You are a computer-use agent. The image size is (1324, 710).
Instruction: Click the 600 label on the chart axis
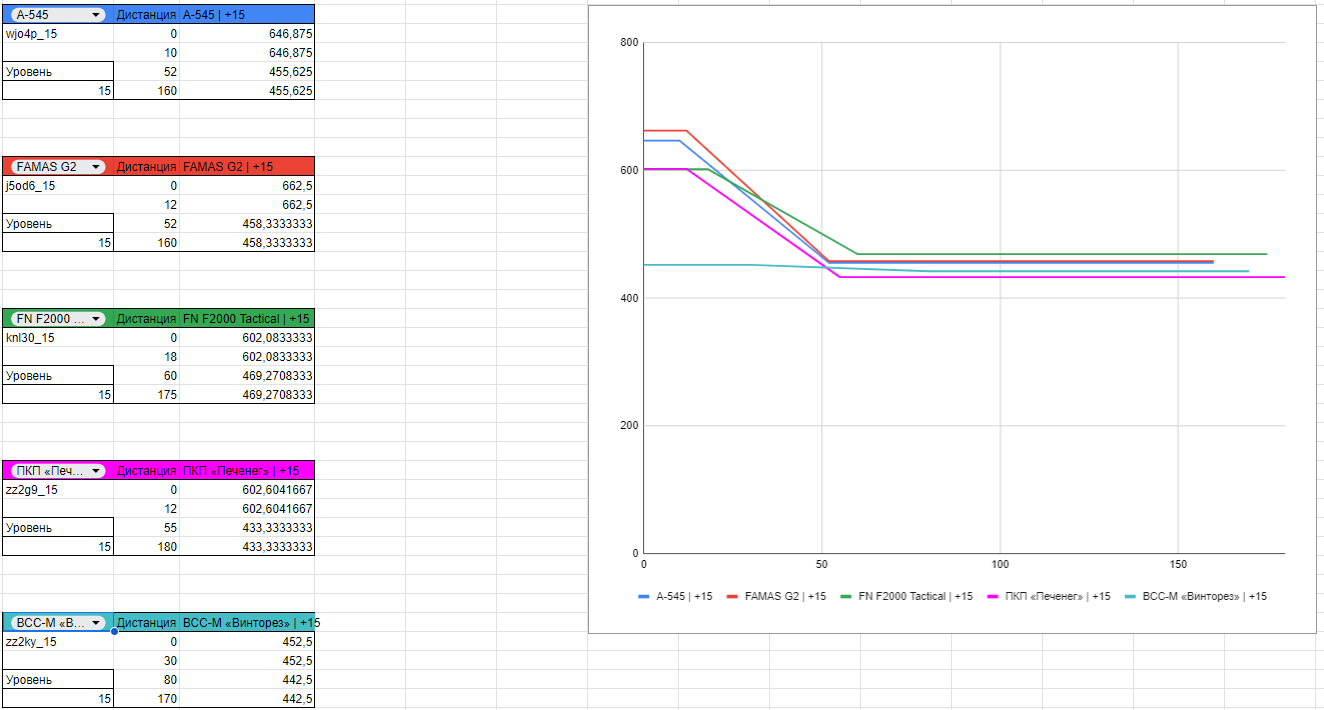click(x=629, y=170)
